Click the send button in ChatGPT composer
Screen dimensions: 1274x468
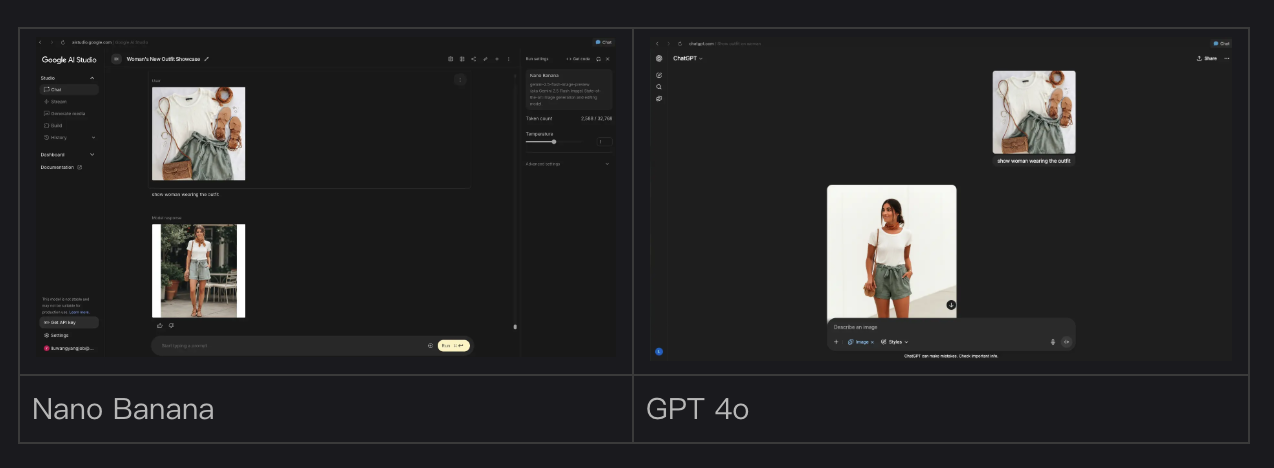tap(1066, 342)
